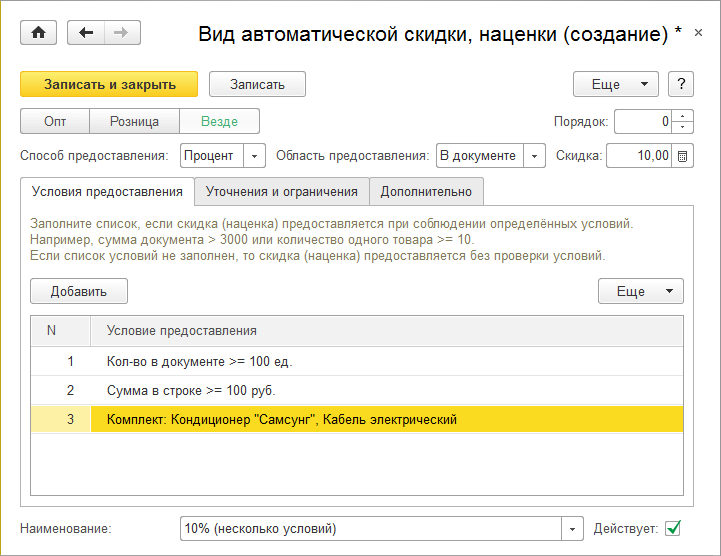Select the row Сумма в строке >= 100 руб.
Viewport: 721px width, 556px height.
(190, 390)
